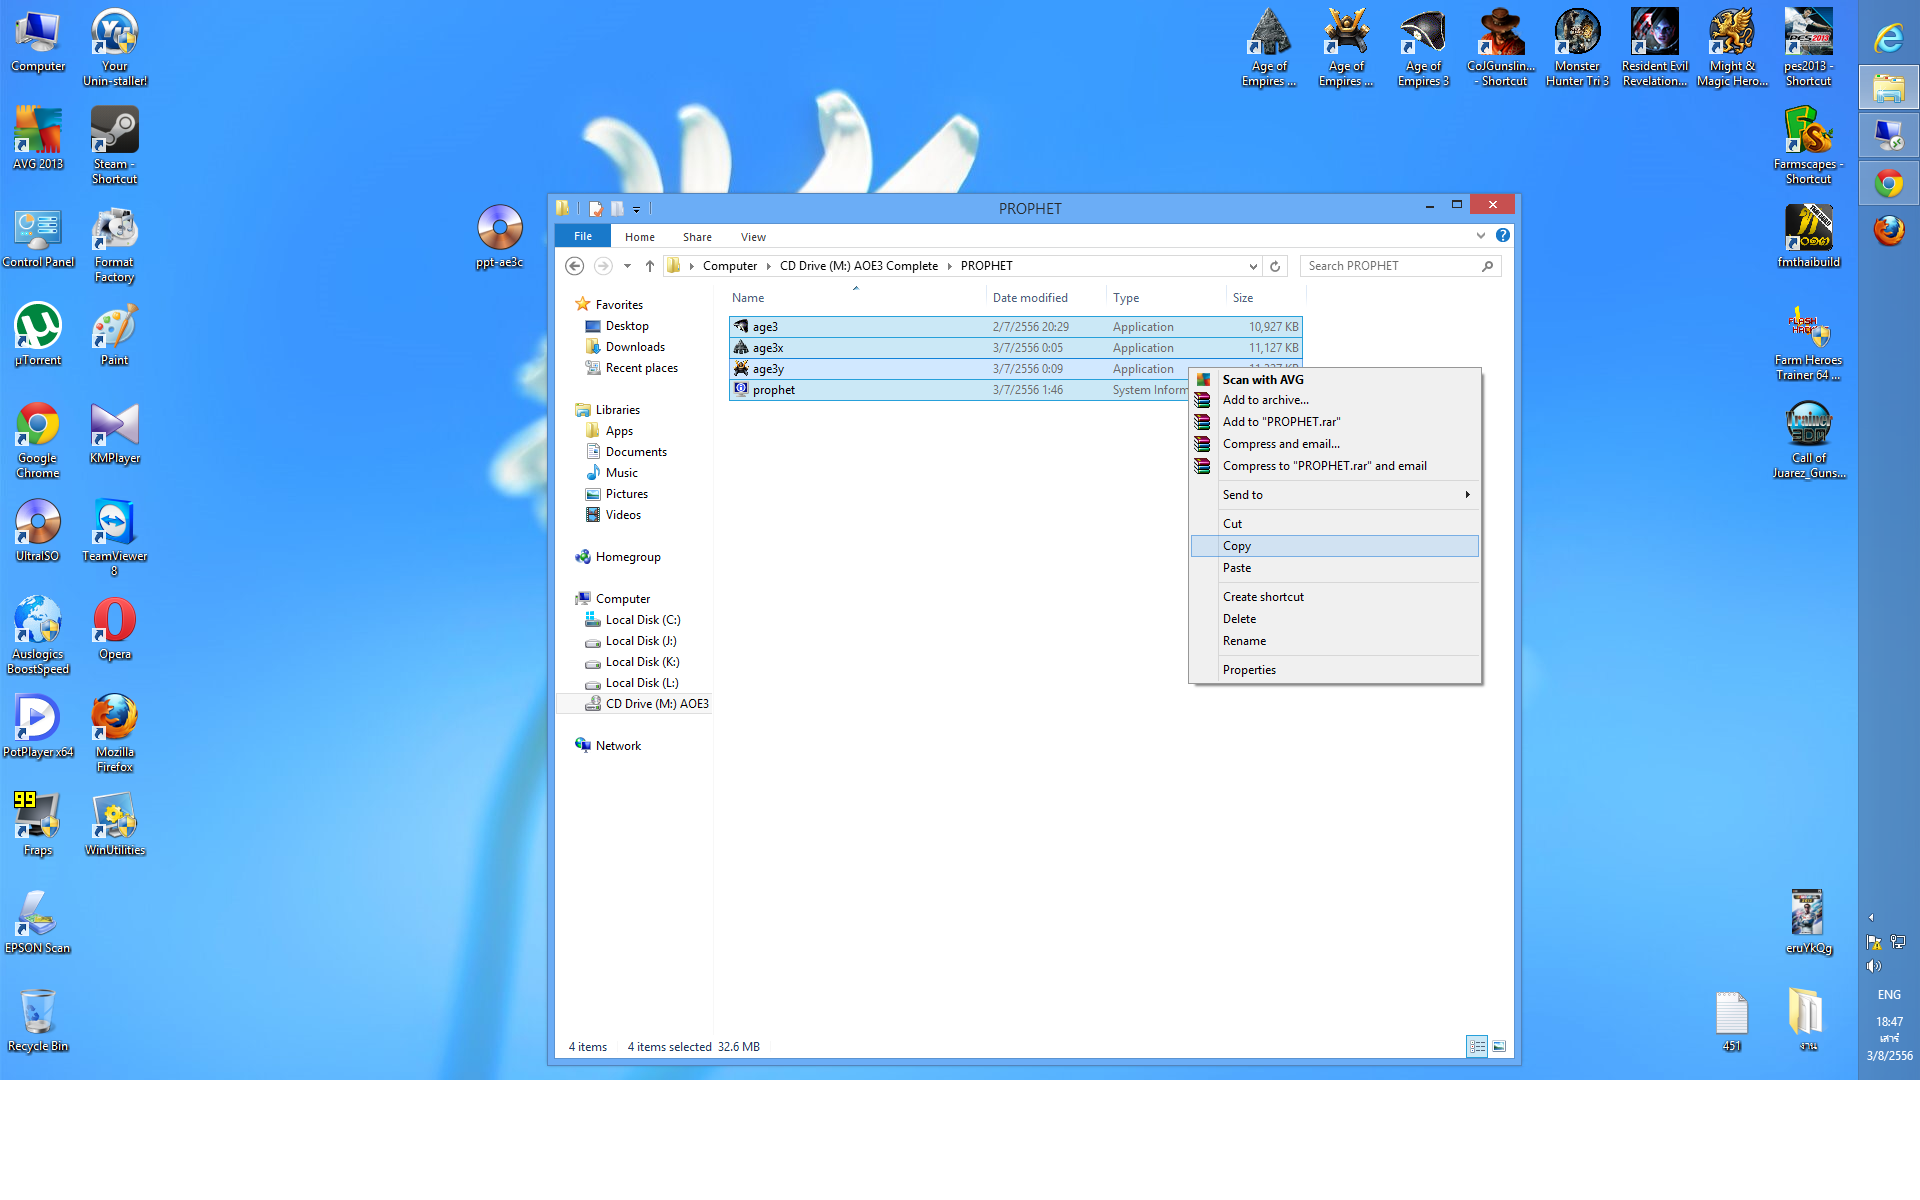Click the Properties icon in quick access toolbar
The width and height of the screenshot is (1920, 1200).
[596, 209]
